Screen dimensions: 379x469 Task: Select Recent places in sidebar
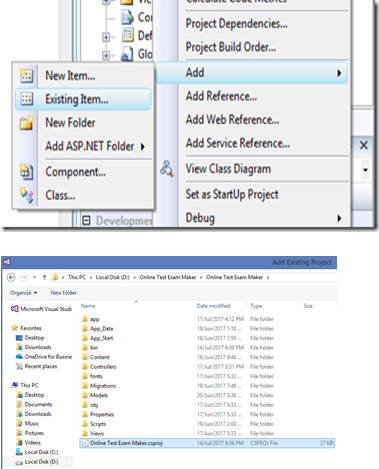[36, 366]
